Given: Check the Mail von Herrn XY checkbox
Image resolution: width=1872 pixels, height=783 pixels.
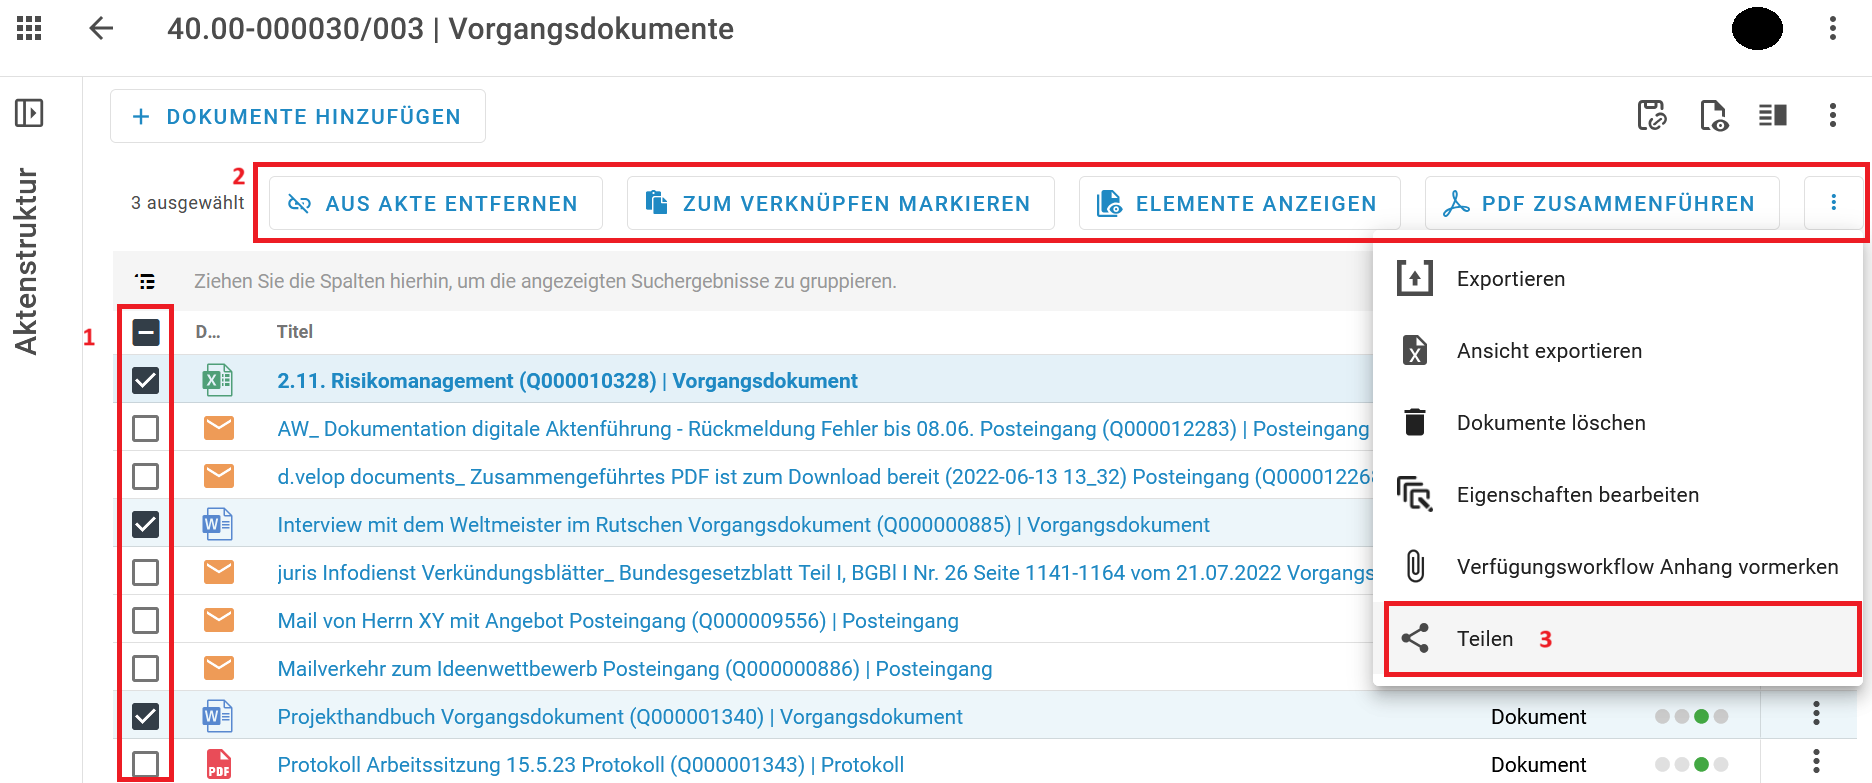Looking at the screenshot, I should [146, 620].
